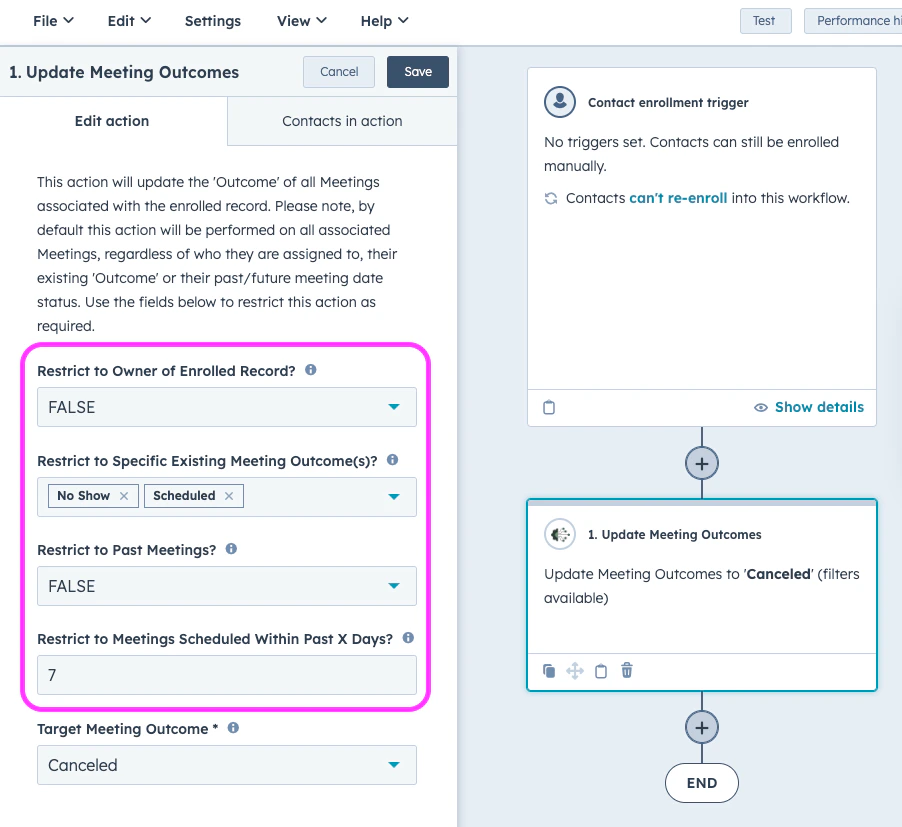The height and width of the screenshot is (827, 902).
Task: Click the clipboard icon on the trigger card
Action: click(x=551, y=407)
